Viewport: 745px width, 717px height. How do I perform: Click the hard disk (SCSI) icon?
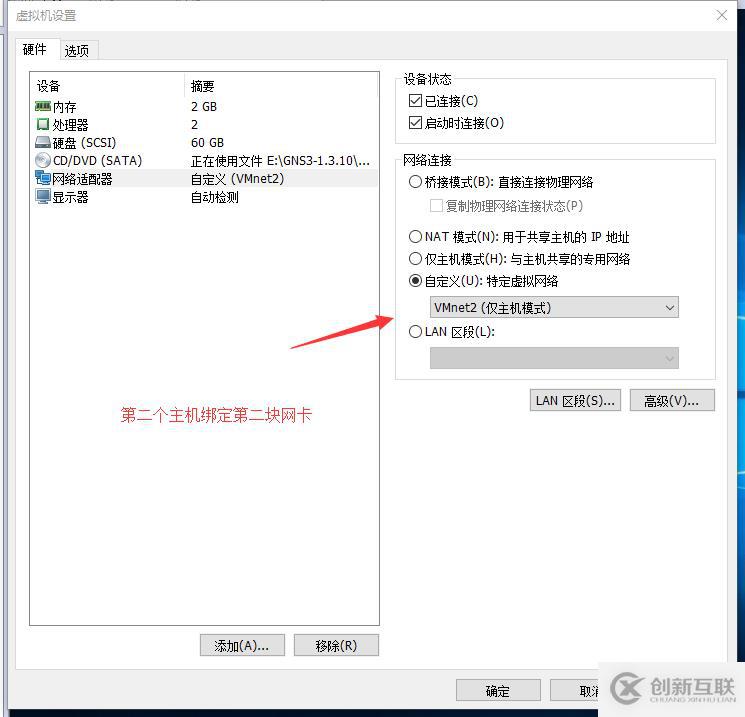(43, 143)
